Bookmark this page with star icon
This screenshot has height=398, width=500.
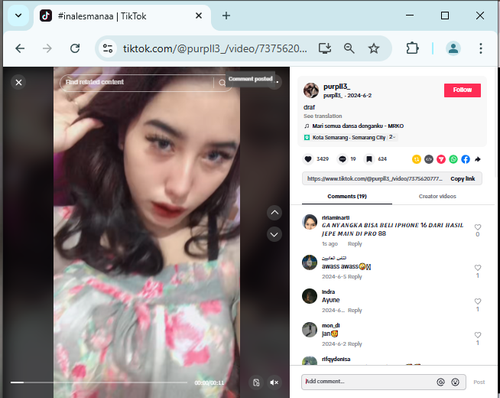[374, 49]
